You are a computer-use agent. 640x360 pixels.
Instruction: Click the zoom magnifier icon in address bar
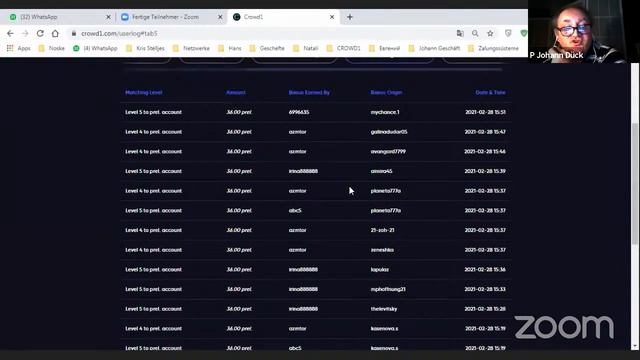pos(475,33)
